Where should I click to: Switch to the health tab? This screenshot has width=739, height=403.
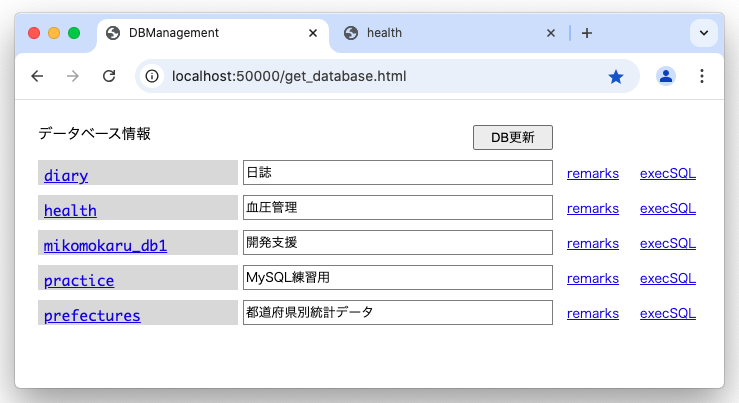tap(448, 33)
